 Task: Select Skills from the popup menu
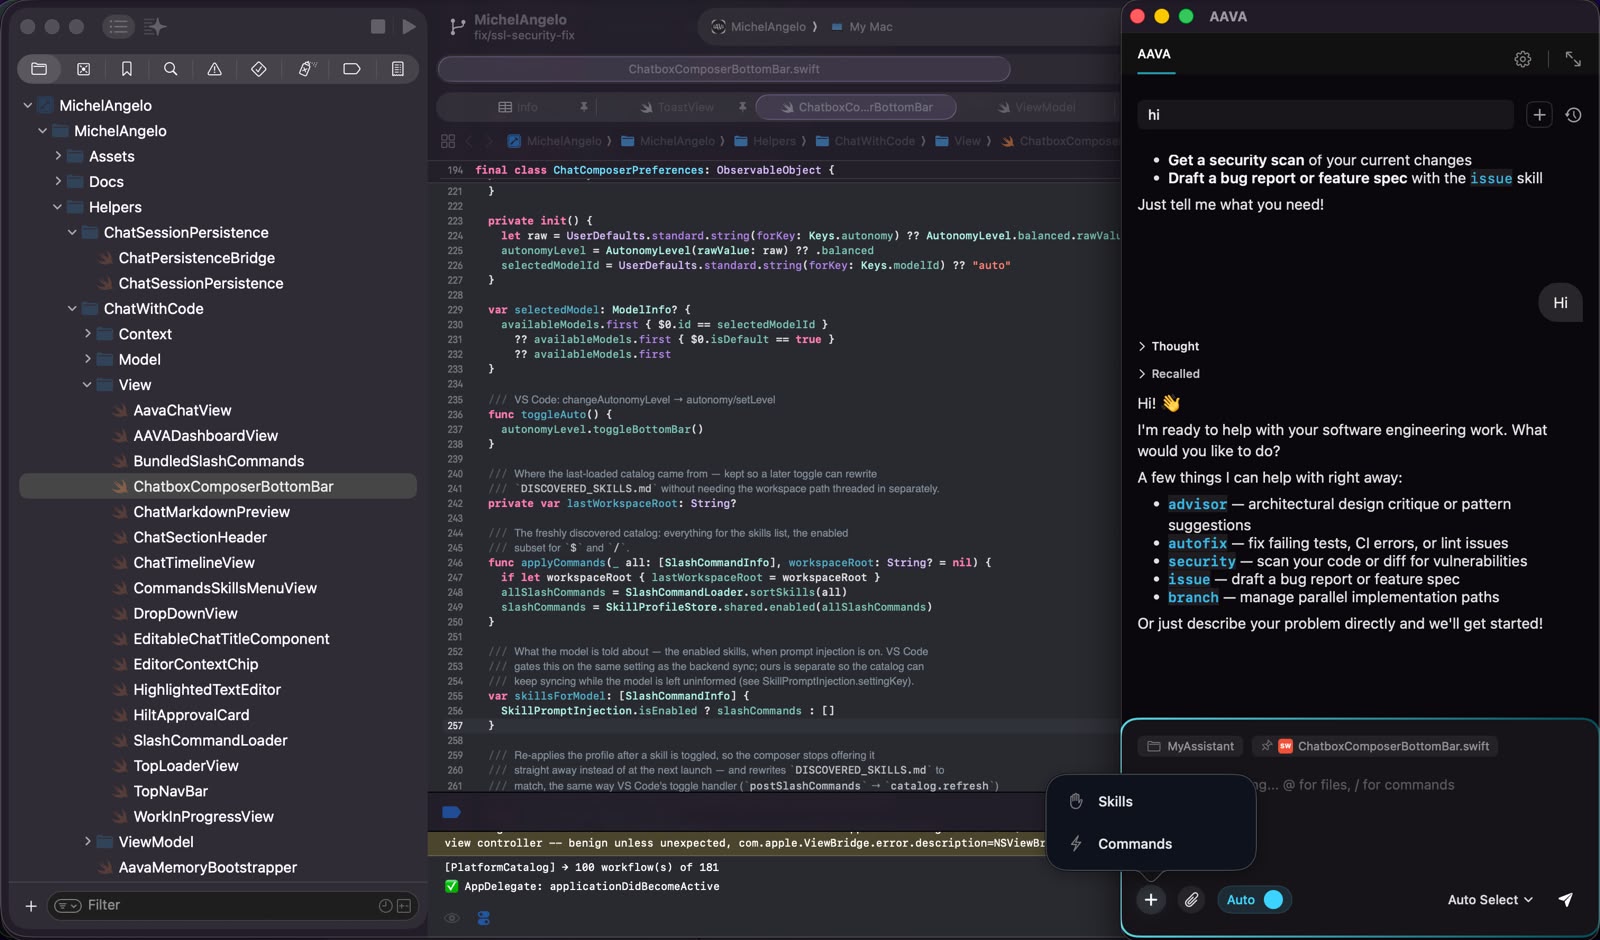[x=1151, y=802]
